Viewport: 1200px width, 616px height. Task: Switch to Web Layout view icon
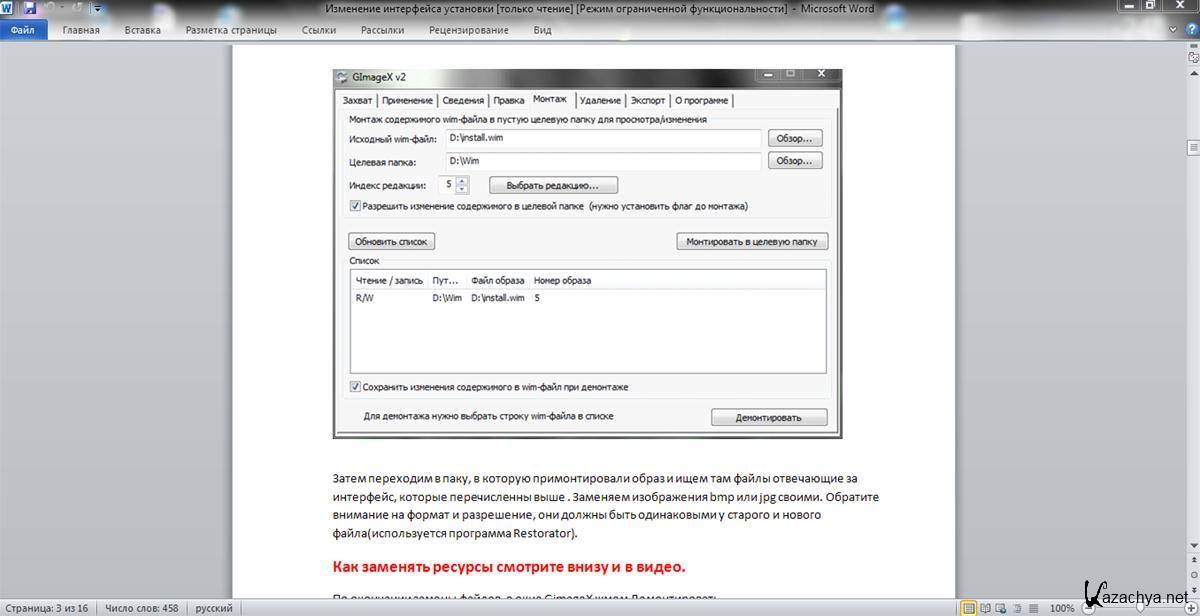pyautogui.click(x=1000, y=608)
